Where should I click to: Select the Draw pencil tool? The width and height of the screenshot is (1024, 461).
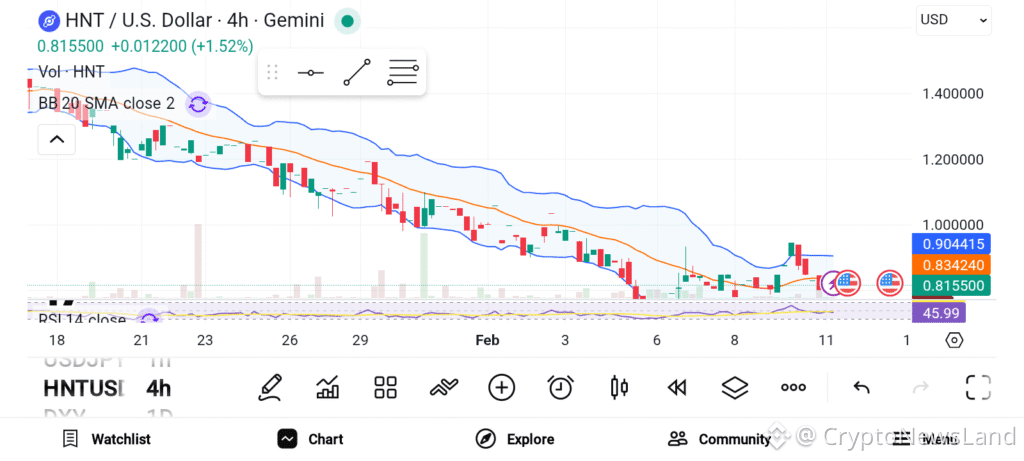point(270,387)
